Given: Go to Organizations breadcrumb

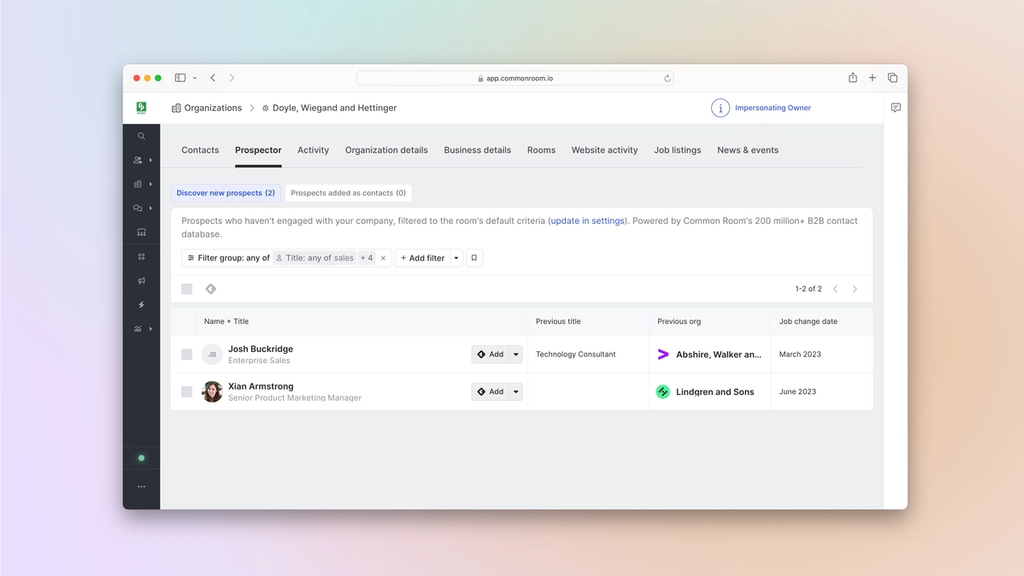Looking at the screenshot, I should tap(206, 108).
